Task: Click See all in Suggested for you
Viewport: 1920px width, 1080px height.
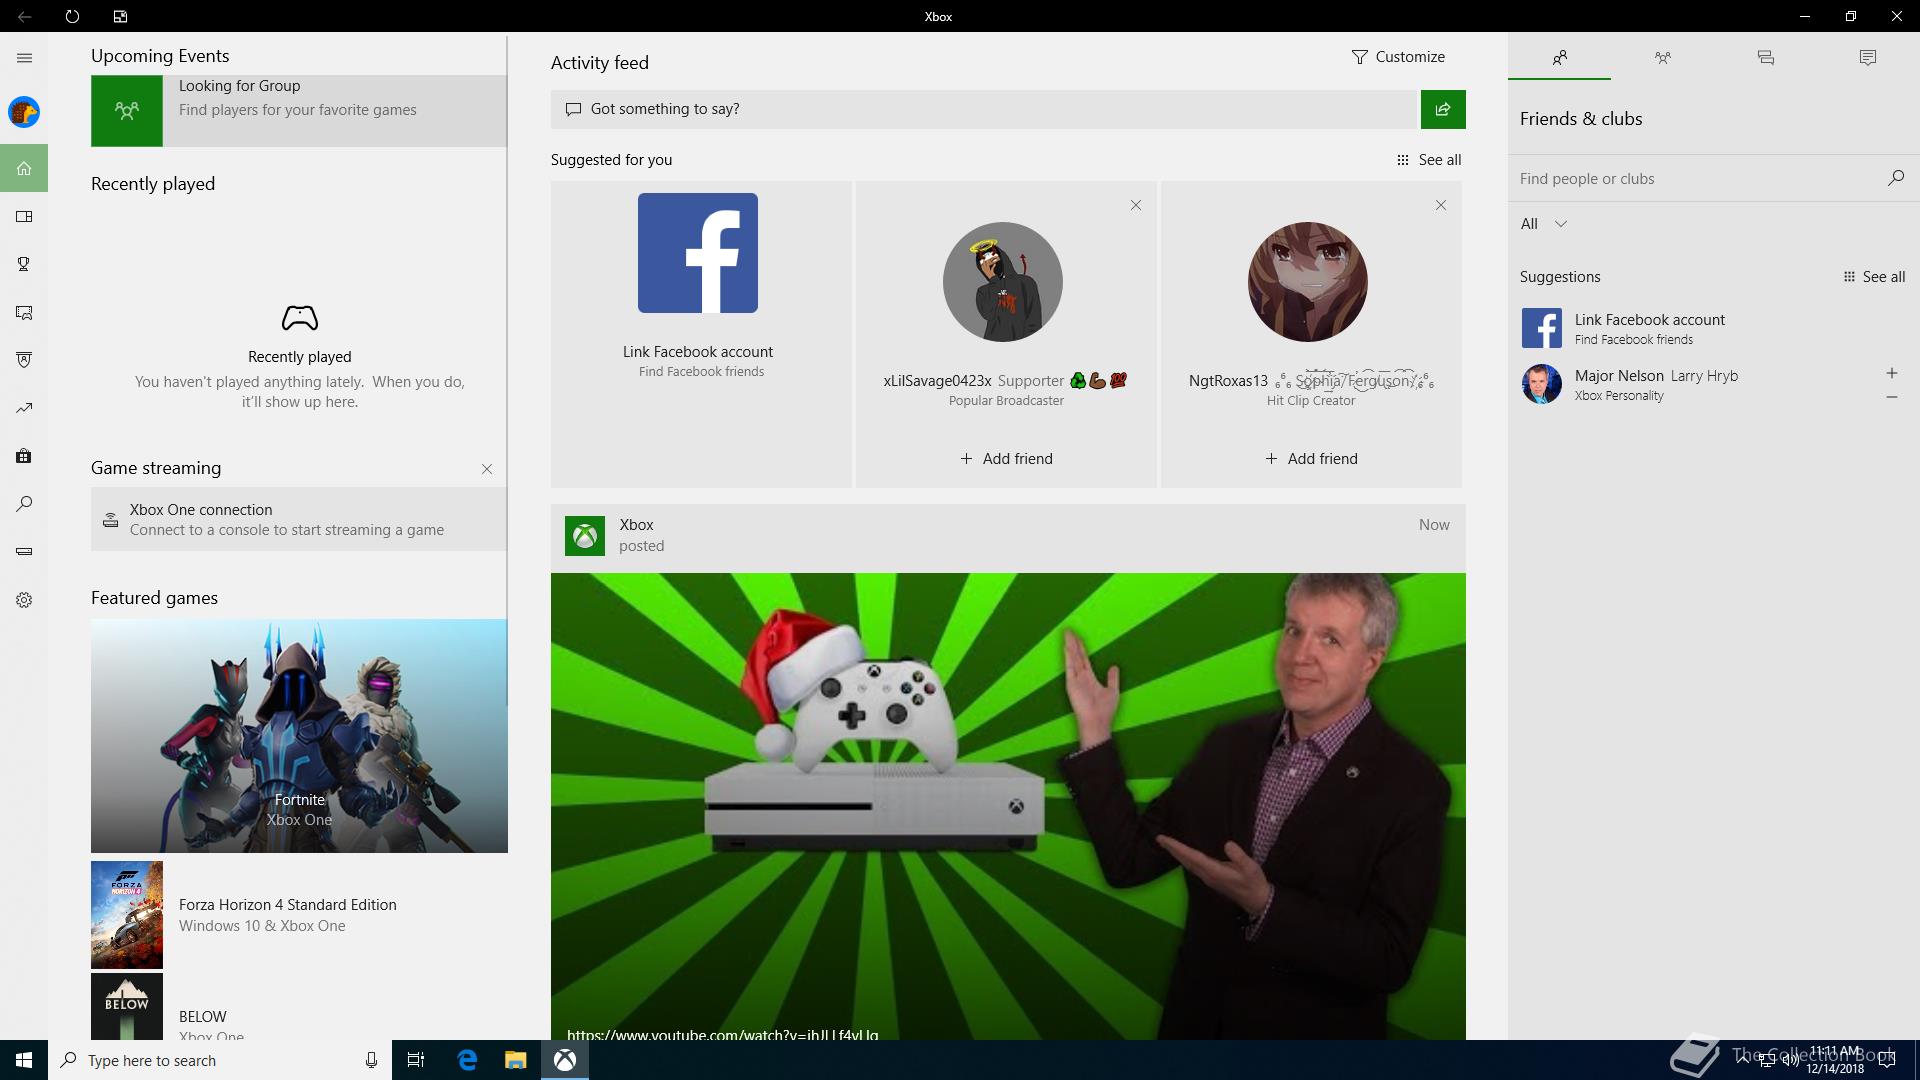Action: coord(1429,160)
